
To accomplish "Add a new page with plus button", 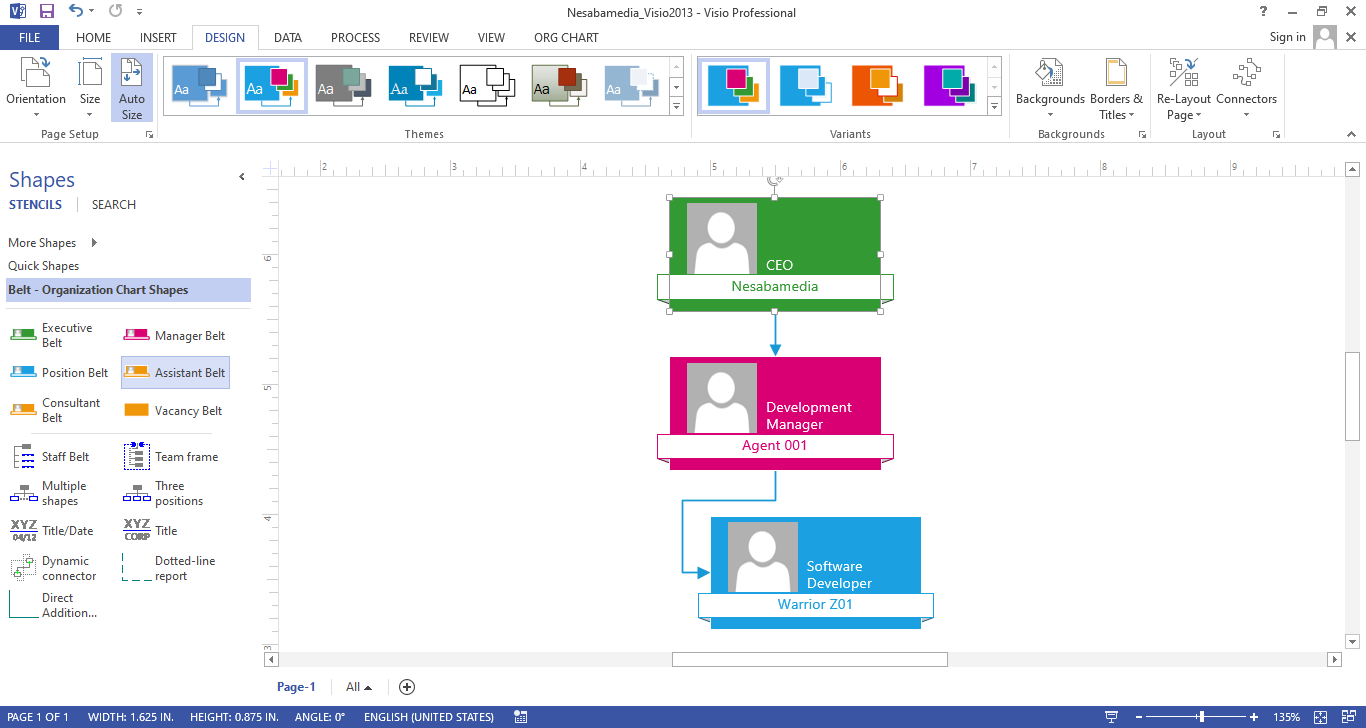I will pyautogui.click(x=407, y=687).
